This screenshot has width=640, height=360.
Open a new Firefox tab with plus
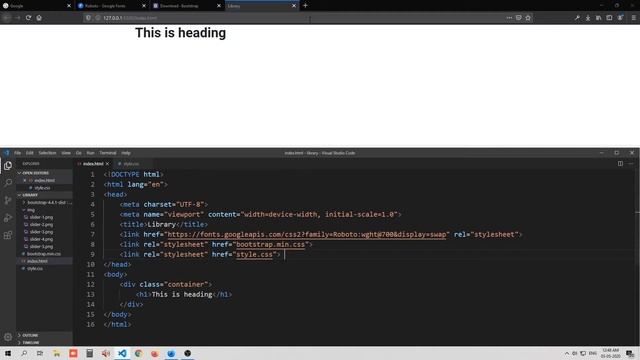(305, 6)
